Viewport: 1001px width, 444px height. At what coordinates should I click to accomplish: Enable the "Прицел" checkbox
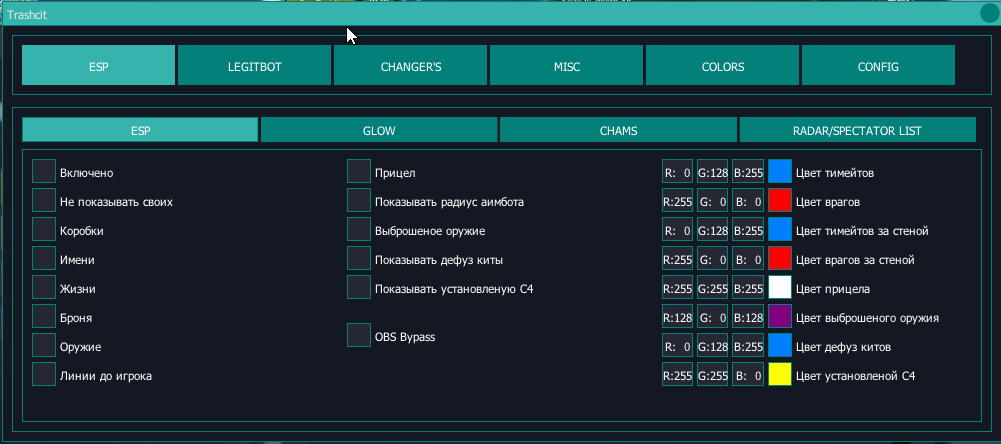(359, 172)
